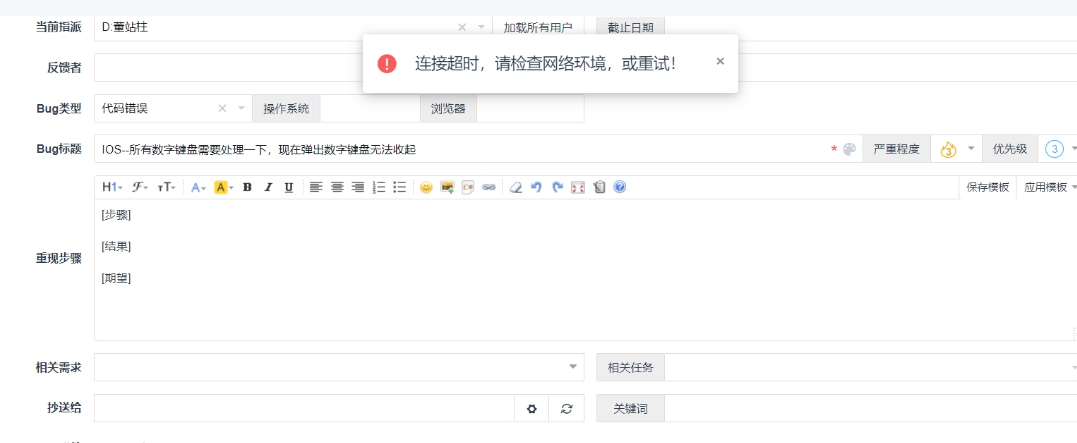Open the severity dropdown arrow
This screenshot has width=1077, height=443.
(971, 149)
